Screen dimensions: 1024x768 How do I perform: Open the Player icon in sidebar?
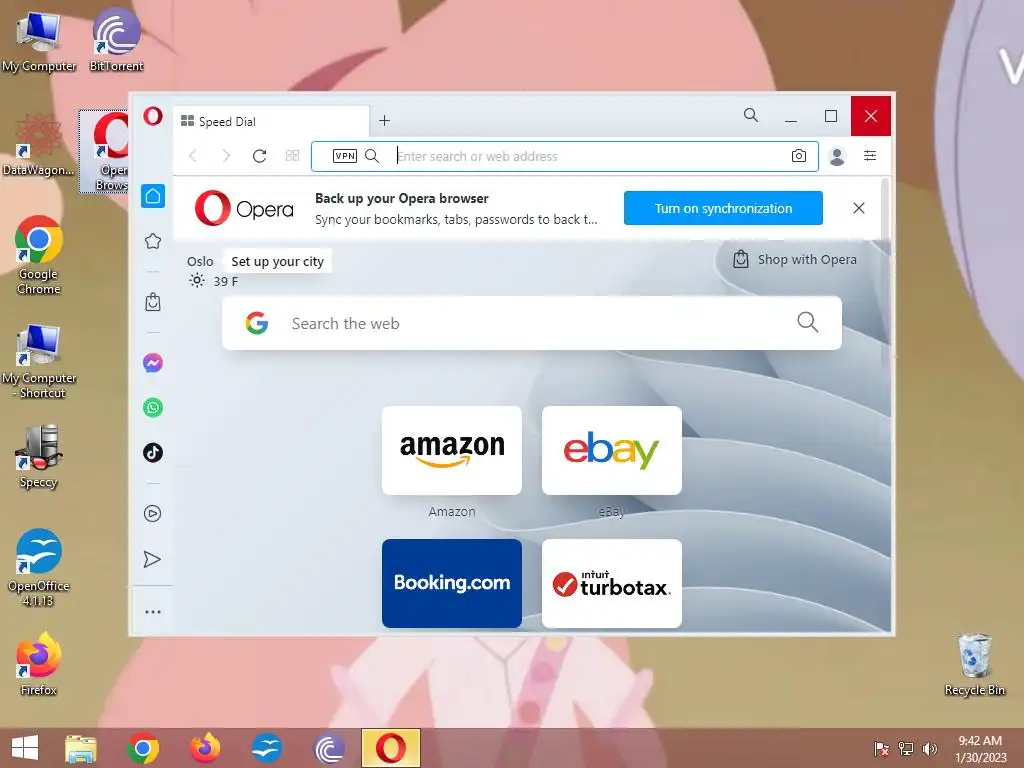click(153, 513)
